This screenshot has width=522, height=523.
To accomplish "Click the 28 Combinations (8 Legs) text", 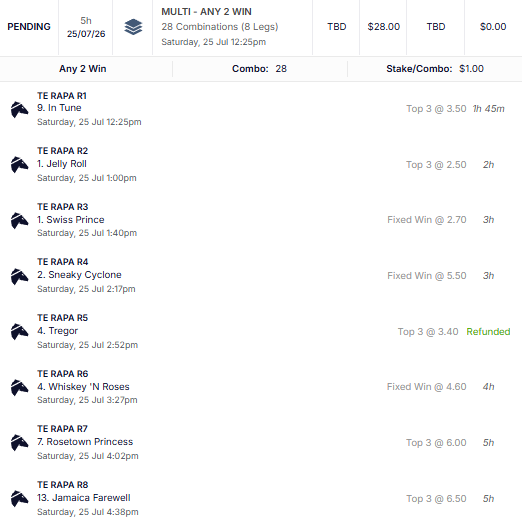I will pos(220,27).
